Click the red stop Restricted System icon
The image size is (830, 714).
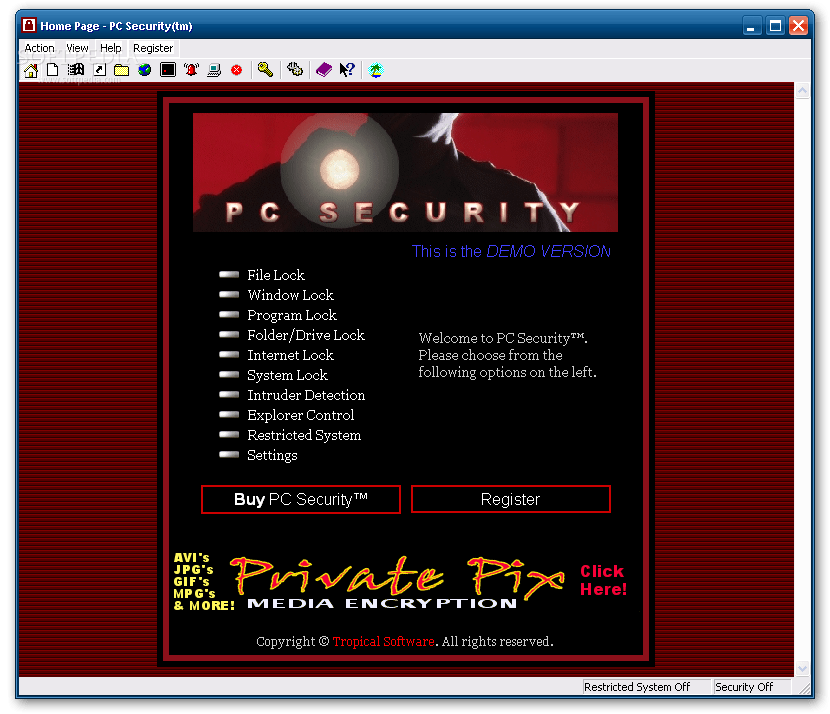(236, 69)
